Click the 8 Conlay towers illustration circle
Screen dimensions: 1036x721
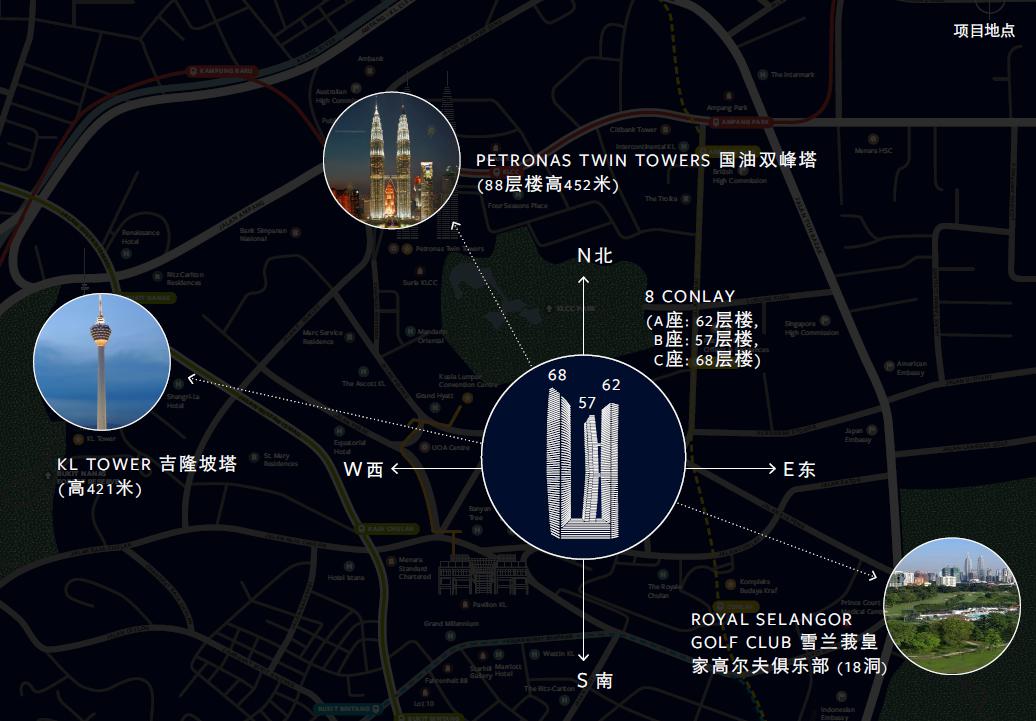click(x=583, y=457)
